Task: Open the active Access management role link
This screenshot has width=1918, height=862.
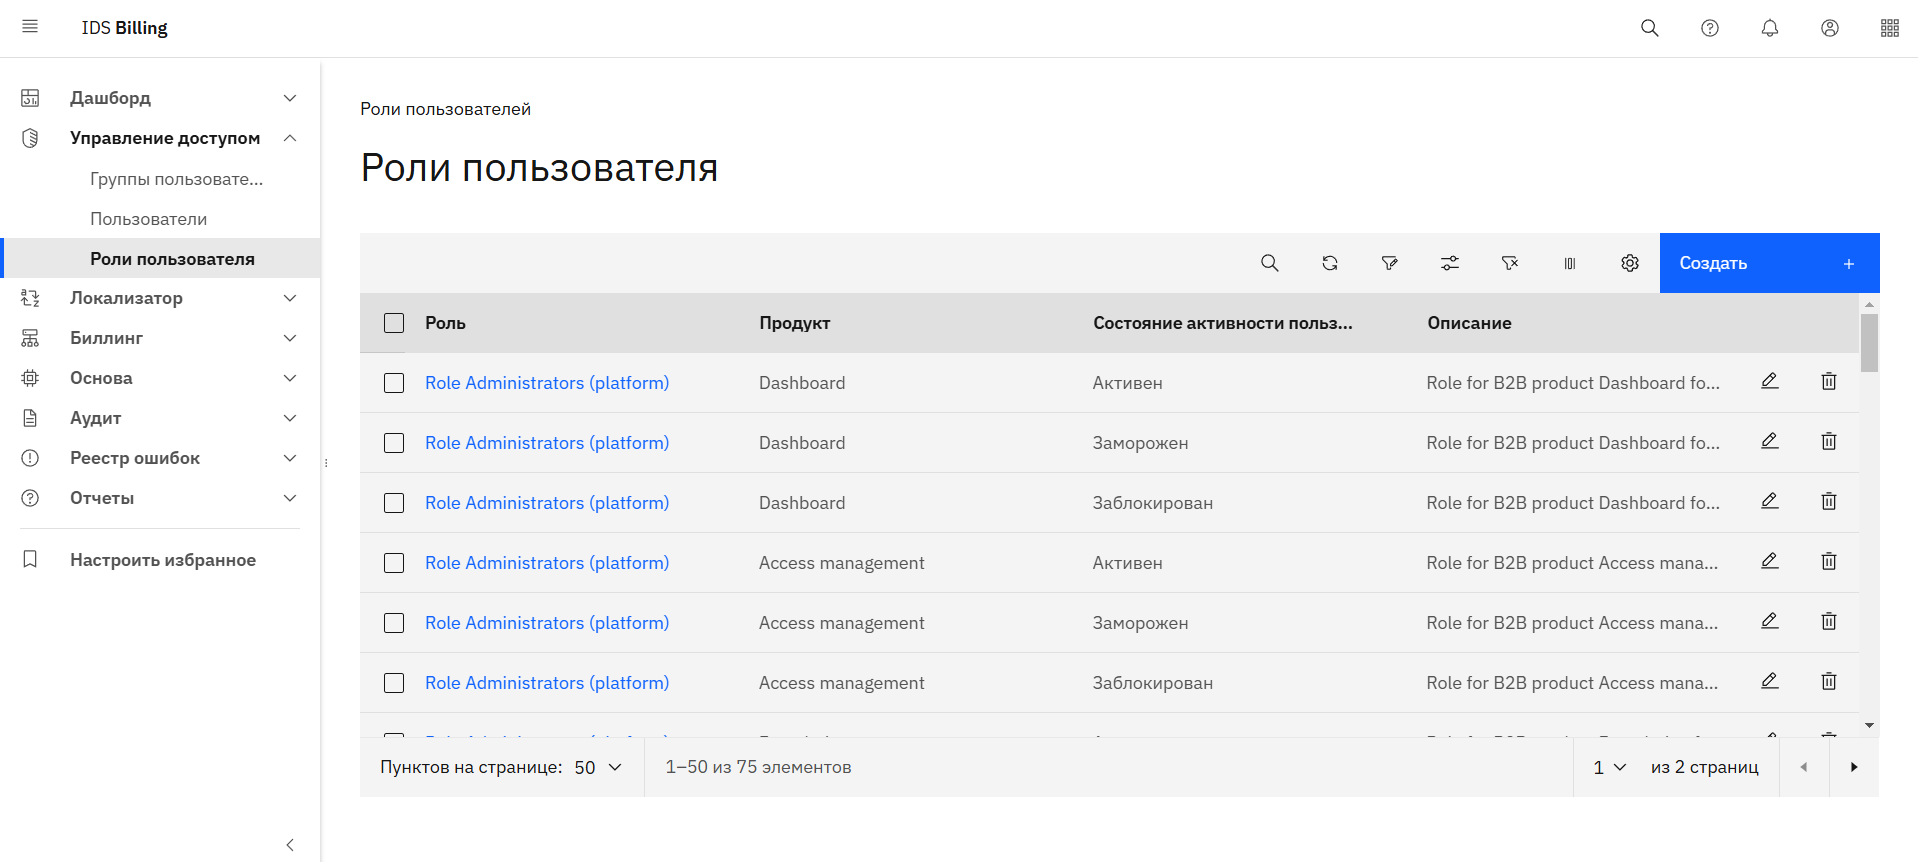Action: tap(546, 563)
